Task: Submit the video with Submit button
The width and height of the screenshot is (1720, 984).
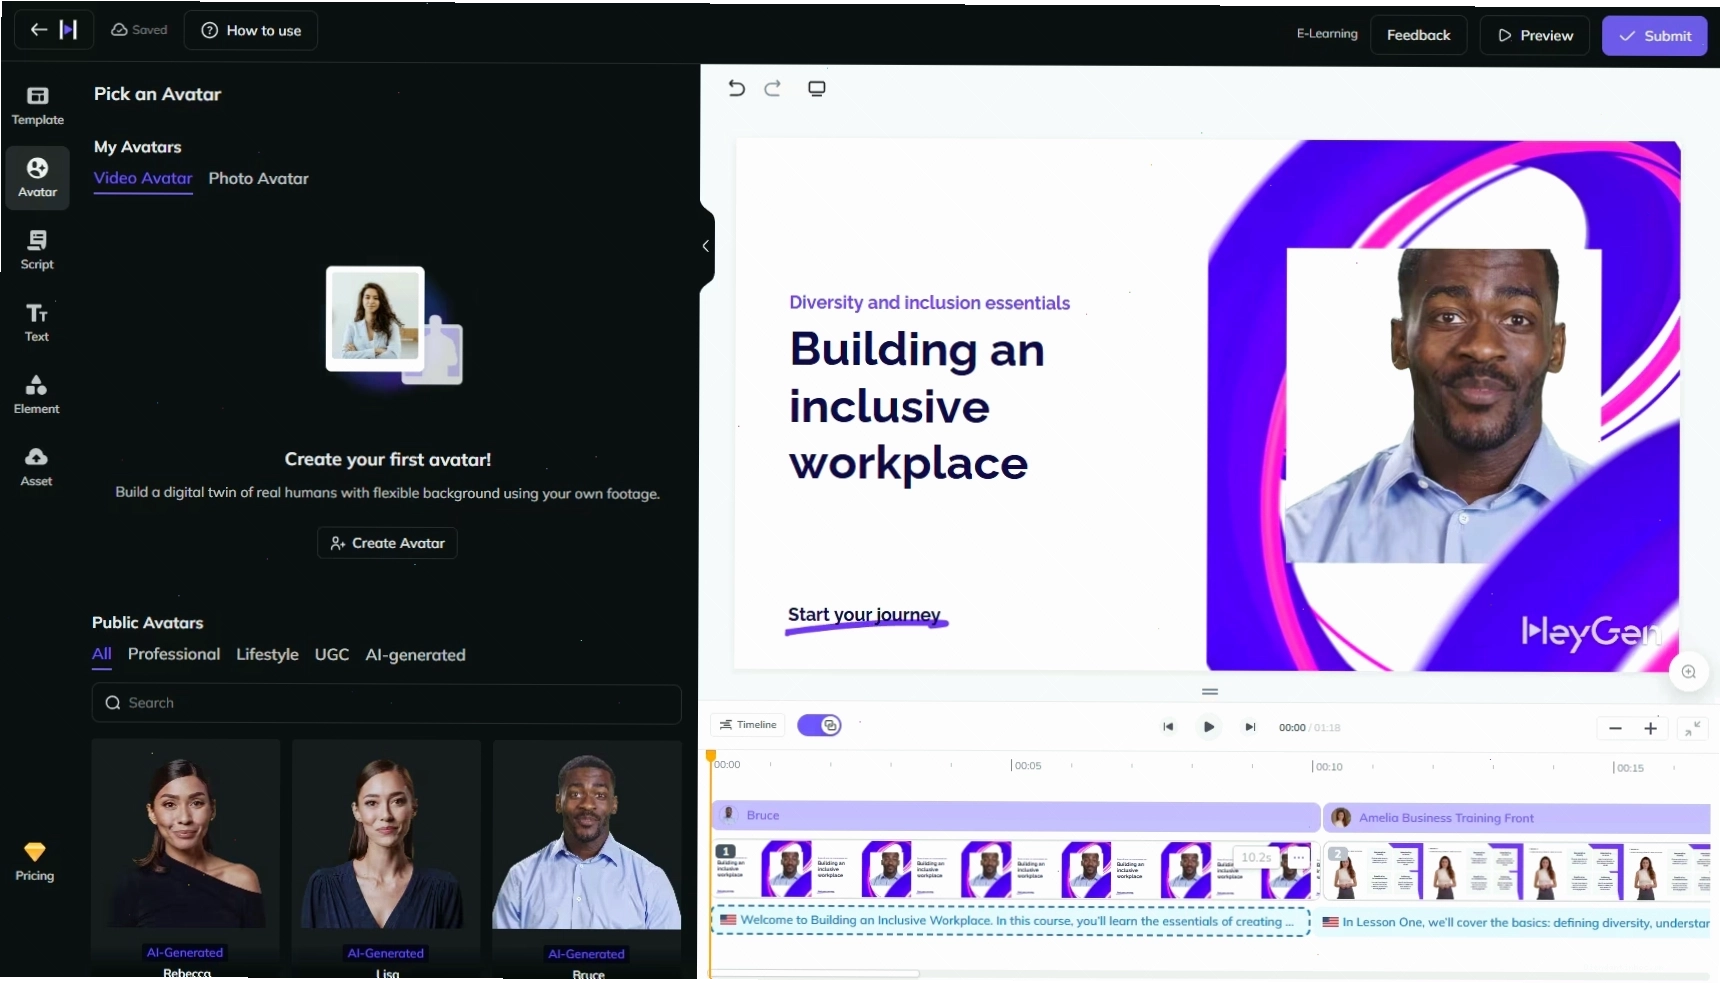Action: (1654, 36)
